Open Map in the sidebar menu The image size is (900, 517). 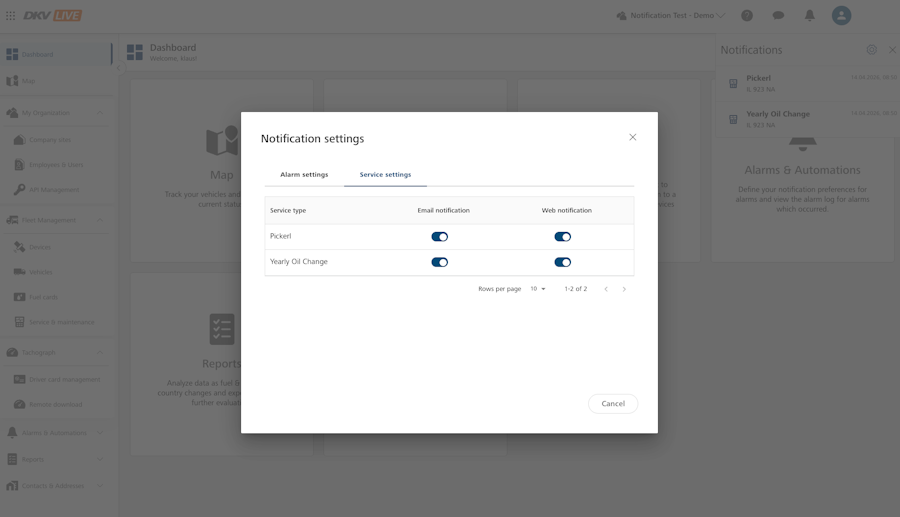[56, 81]
